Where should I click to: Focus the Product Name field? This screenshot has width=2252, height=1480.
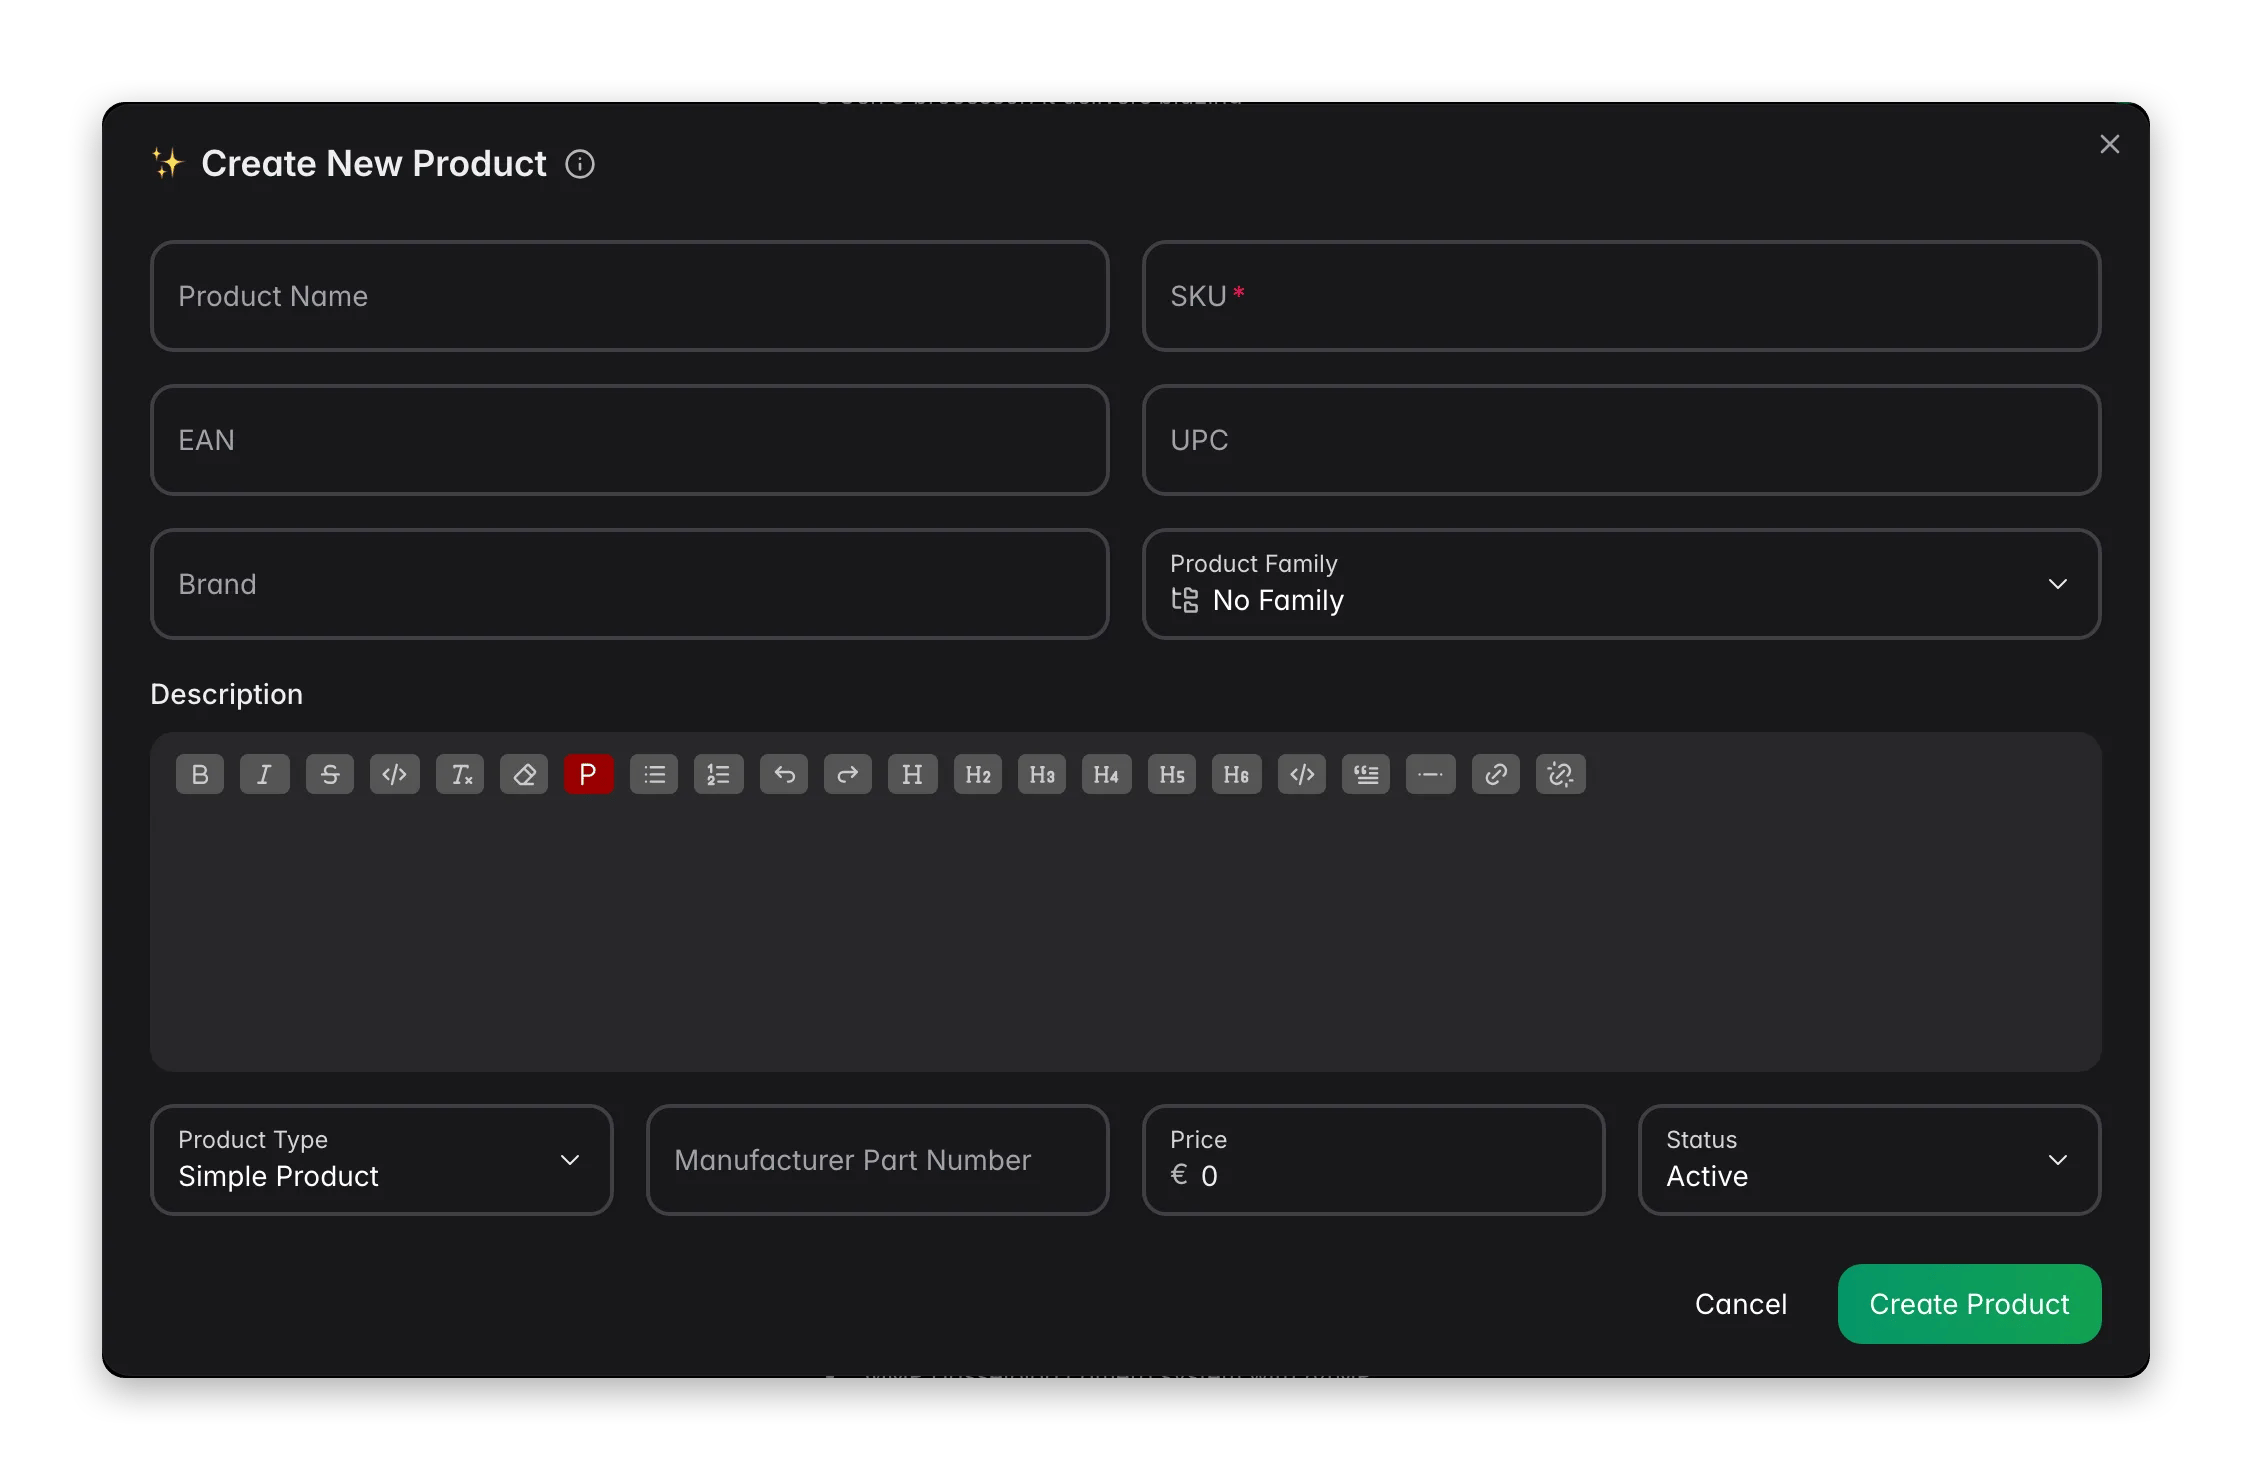click(x=629, y=296)
